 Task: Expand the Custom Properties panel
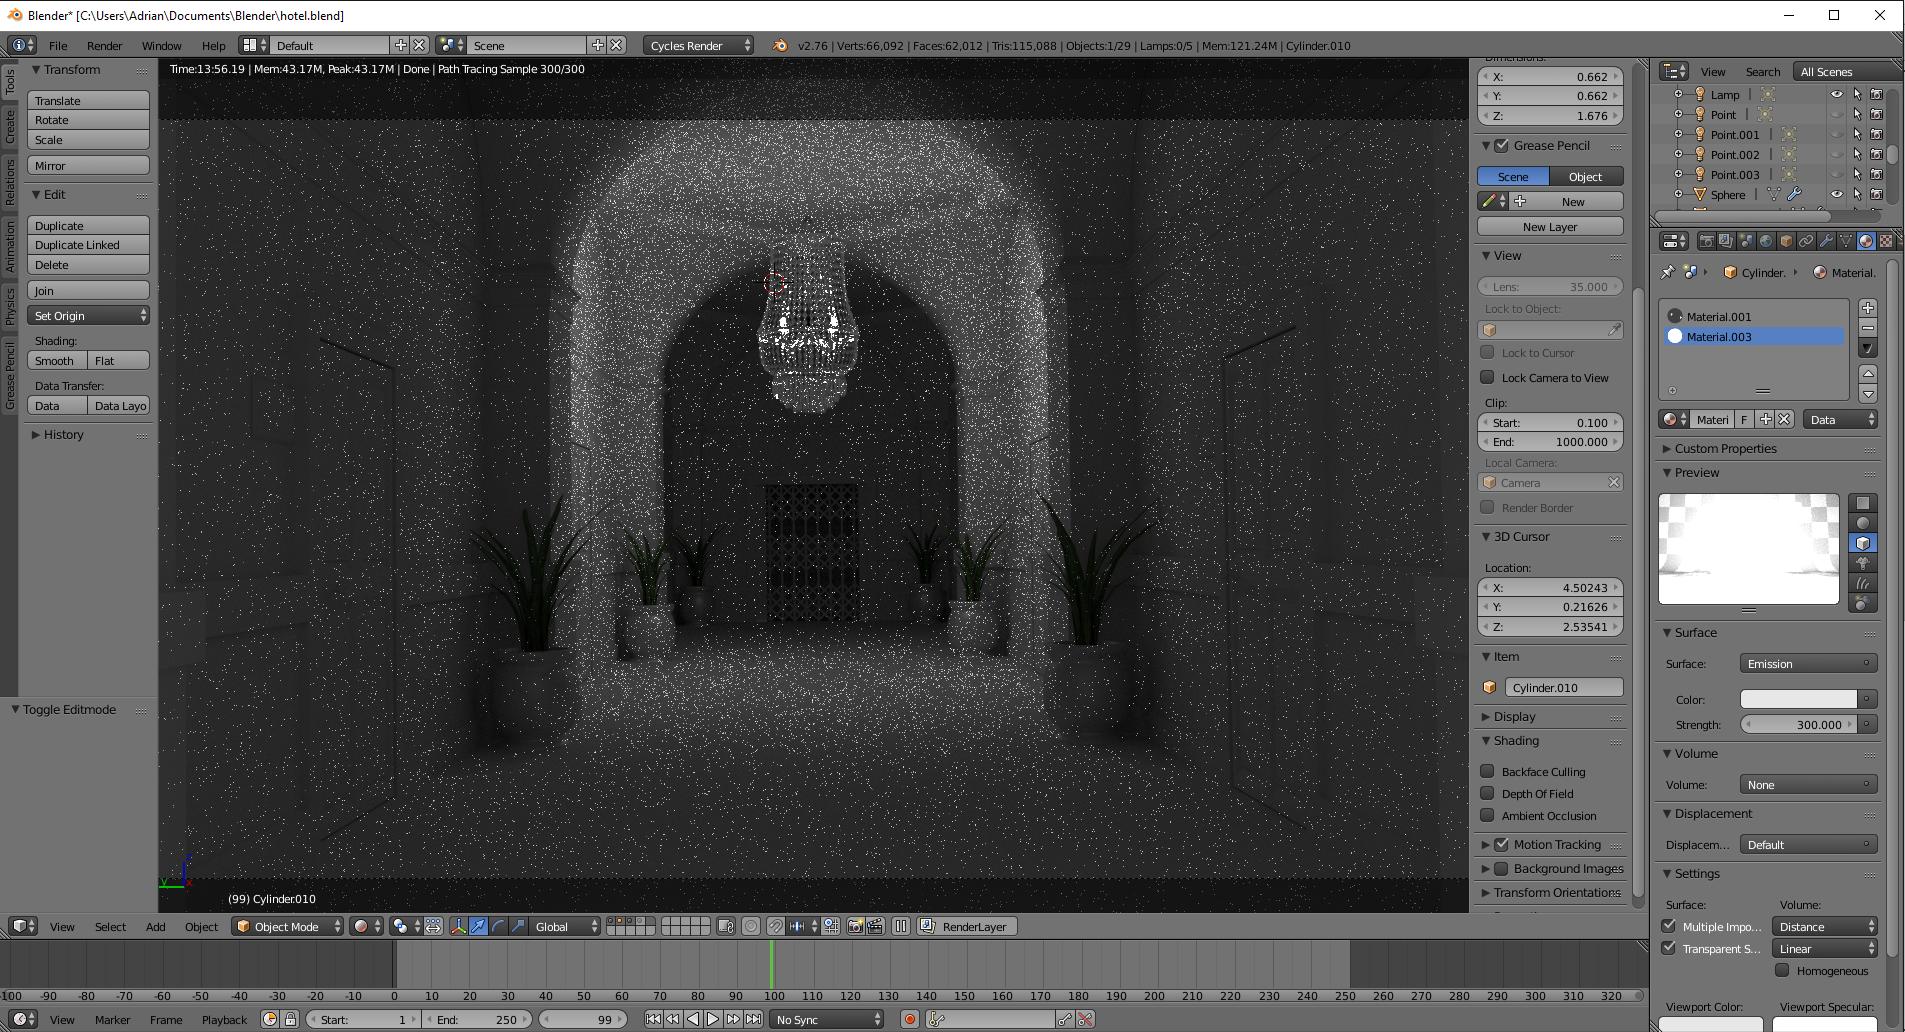(1725, 448)
